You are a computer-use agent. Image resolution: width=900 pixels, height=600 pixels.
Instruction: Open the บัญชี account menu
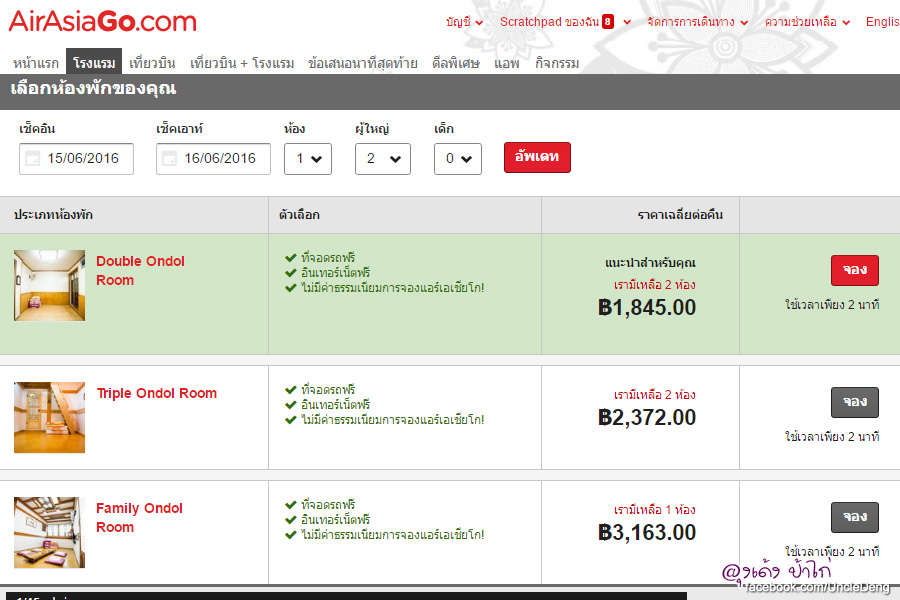pyautogui.click(x=464, y=22)
